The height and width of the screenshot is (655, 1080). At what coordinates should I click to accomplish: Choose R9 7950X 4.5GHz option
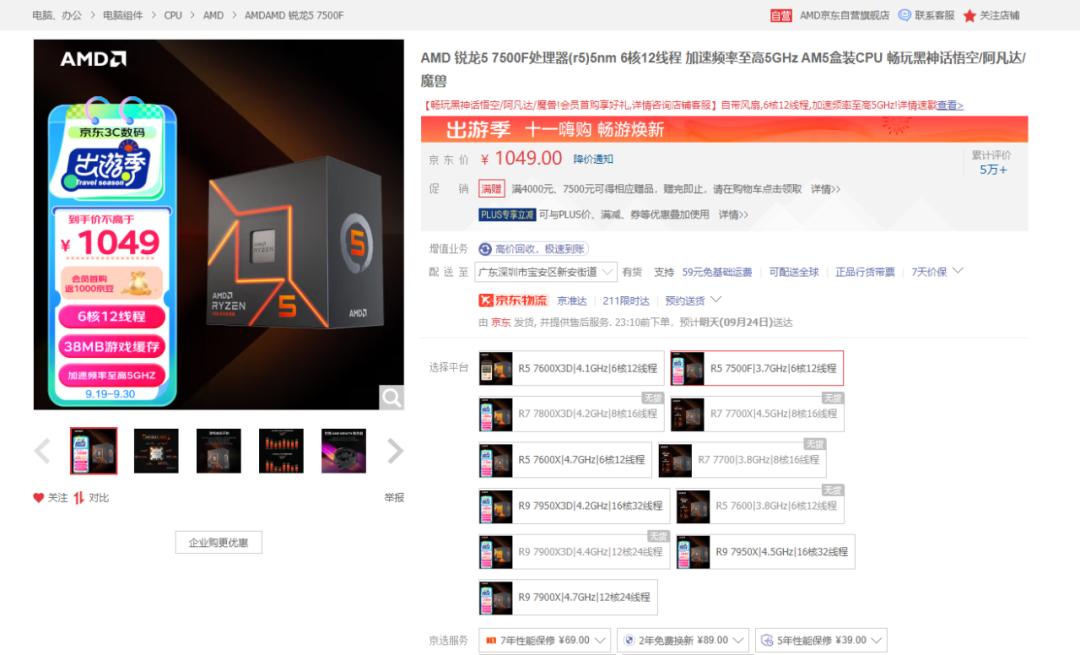[765, 552]
